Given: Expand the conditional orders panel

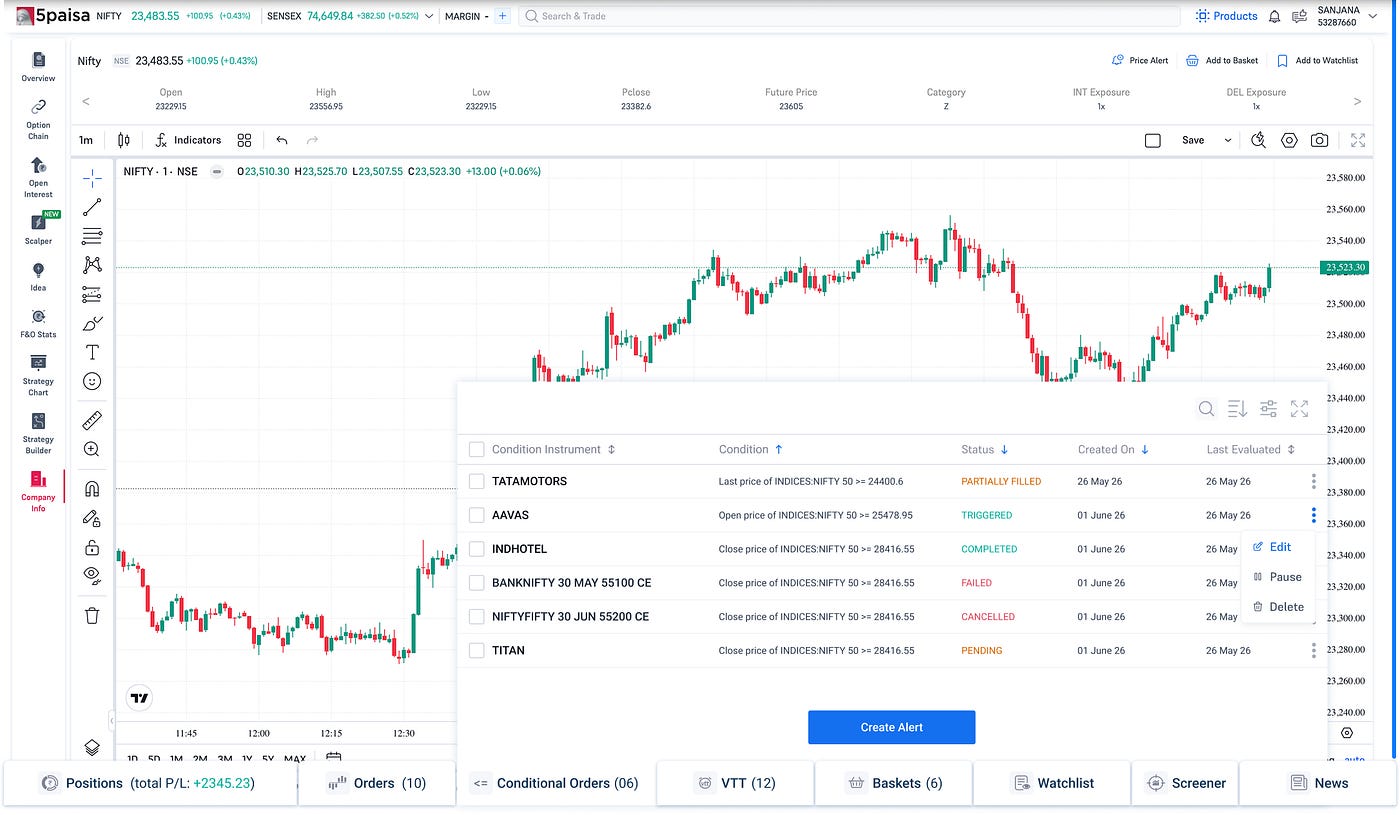Looking at the screenshot, I should pos(1299,408).
